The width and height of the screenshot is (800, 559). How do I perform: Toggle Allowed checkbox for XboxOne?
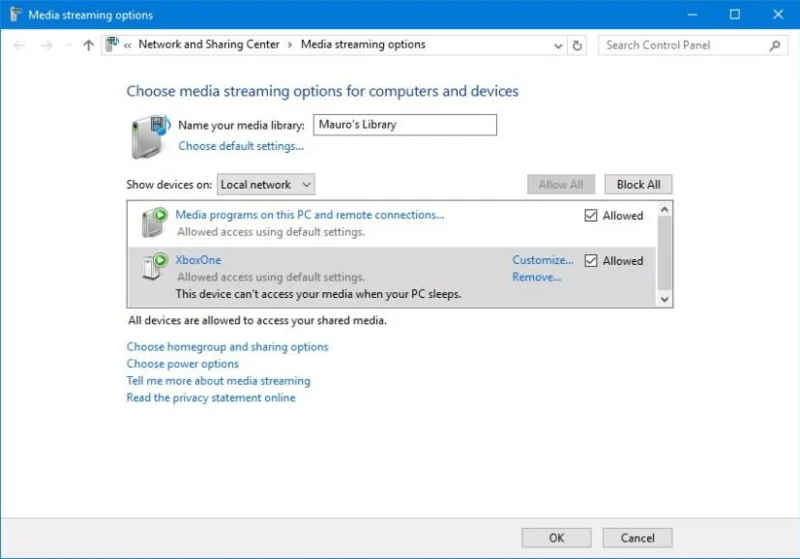click(x=591, y=261)
